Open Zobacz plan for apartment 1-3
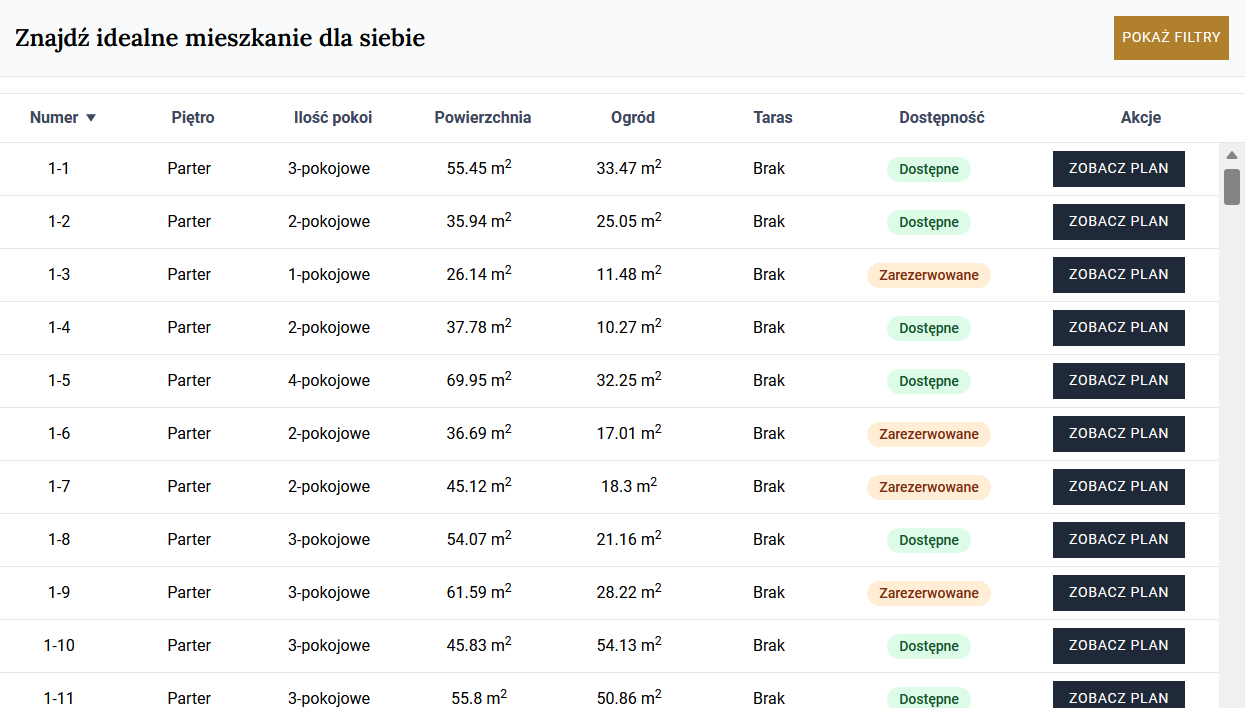This screenshot has width=1245, height=708. pyautogui.click(x=1118, y=275)
